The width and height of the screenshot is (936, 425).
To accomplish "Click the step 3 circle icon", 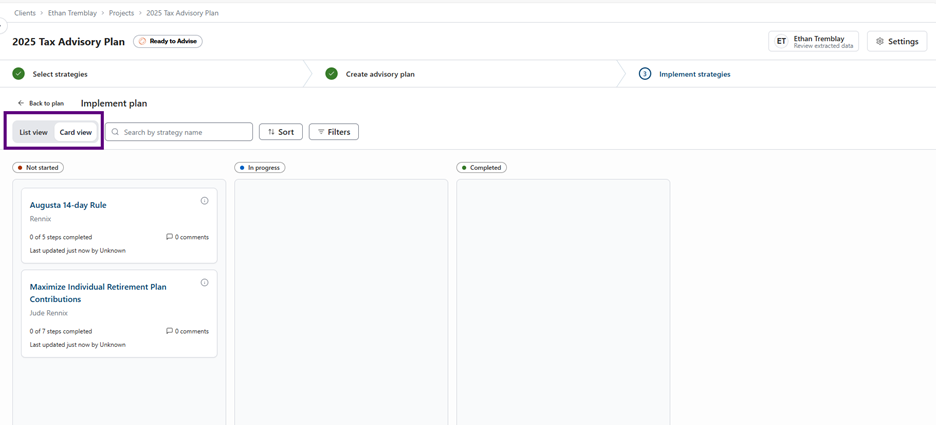I will pyautogui.click(x=644, y=74).
